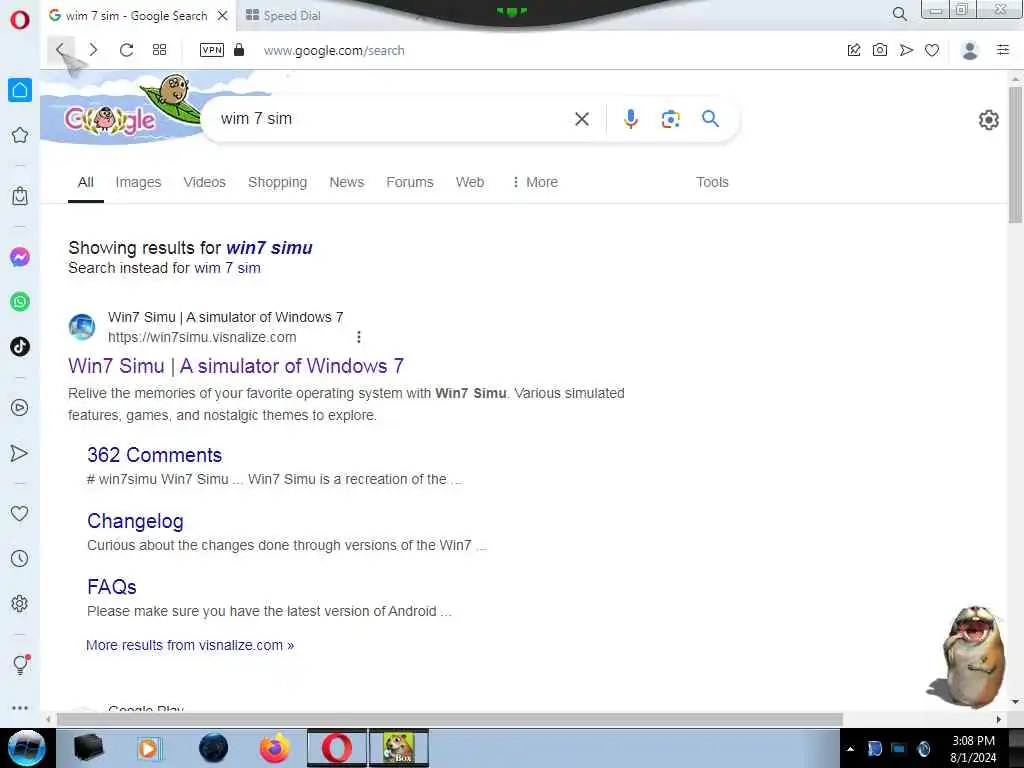Viewport: 1024px width, 768px height.
Task: Open sidebar bookmarks star icon
Action: [20, 135]
